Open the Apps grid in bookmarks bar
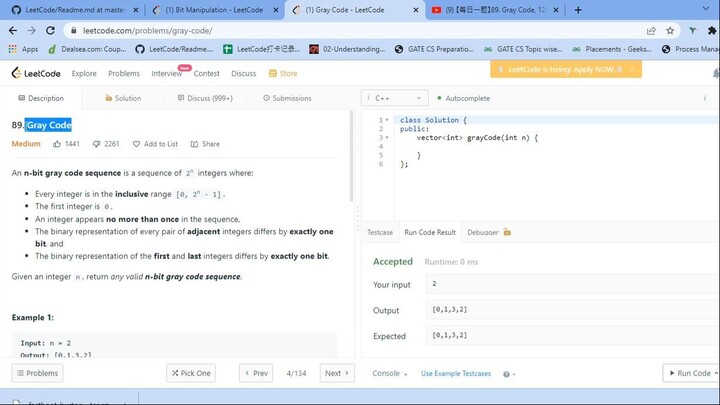720x405 pixels. tap(23, 48)
